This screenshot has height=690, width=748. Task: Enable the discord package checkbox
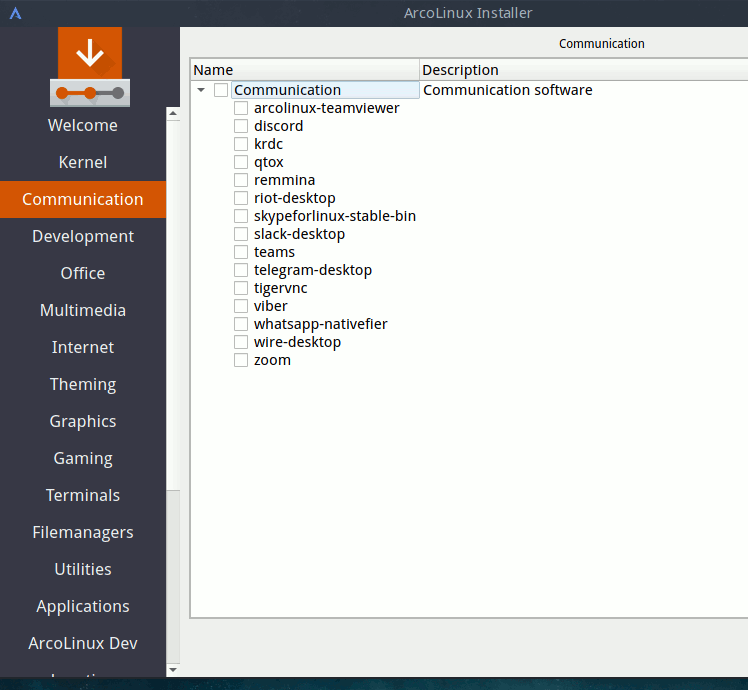point(241,126)
